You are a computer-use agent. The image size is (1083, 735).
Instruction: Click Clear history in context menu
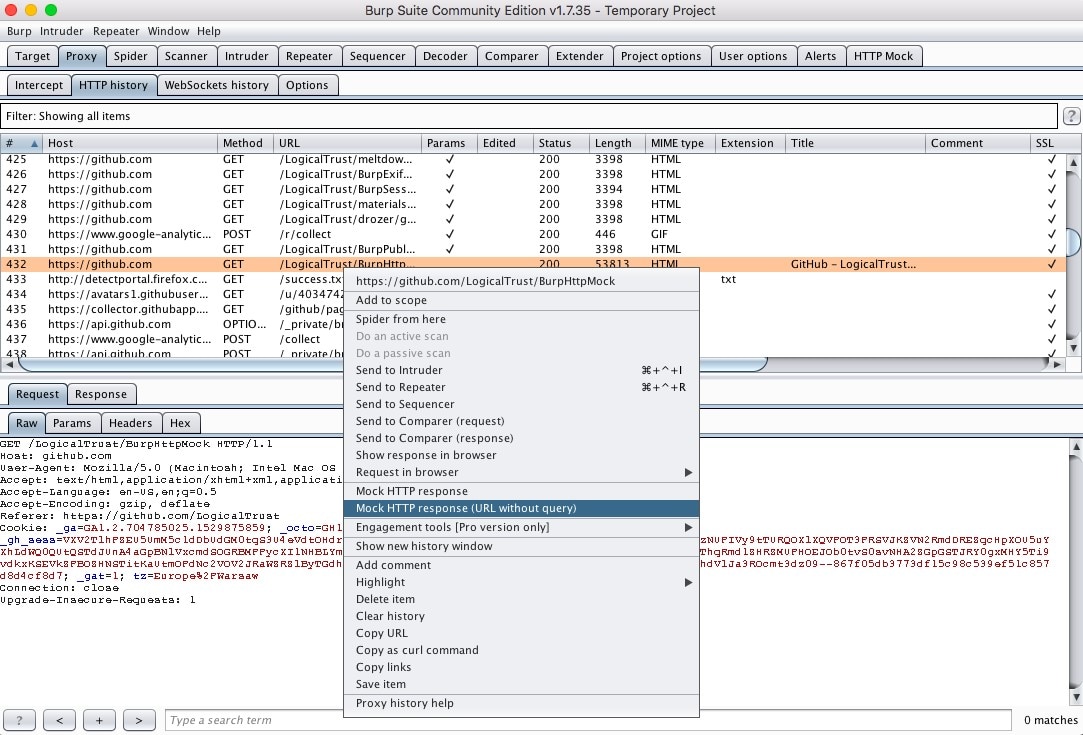click(389, 615)
